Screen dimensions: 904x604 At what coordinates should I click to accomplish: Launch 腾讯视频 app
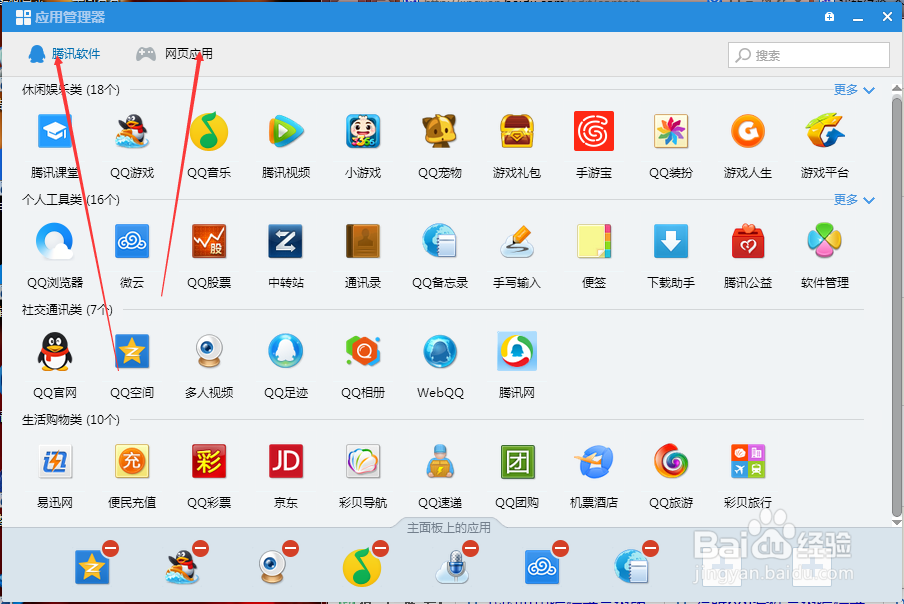285,131
